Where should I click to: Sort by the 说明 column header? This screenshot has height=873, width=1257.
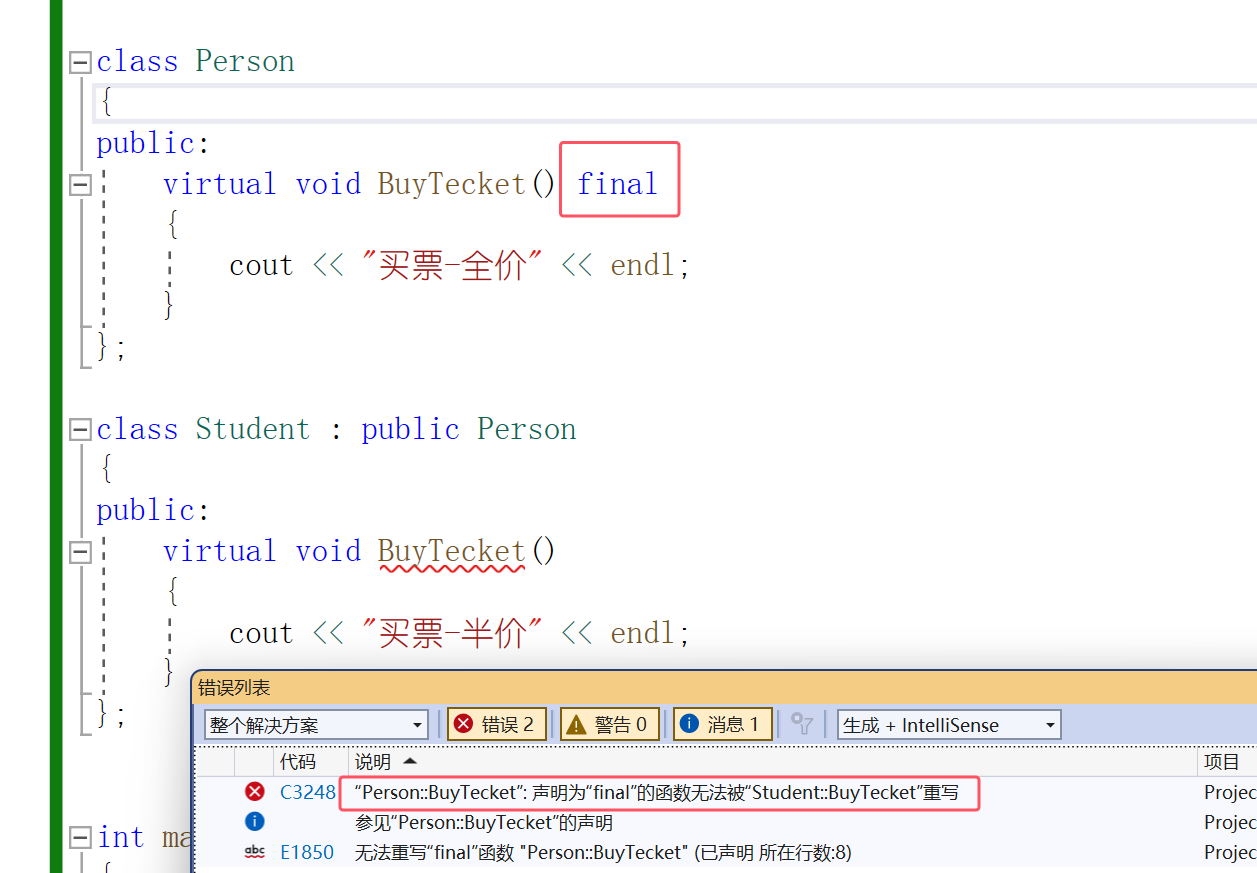click(x=373, y=762)
